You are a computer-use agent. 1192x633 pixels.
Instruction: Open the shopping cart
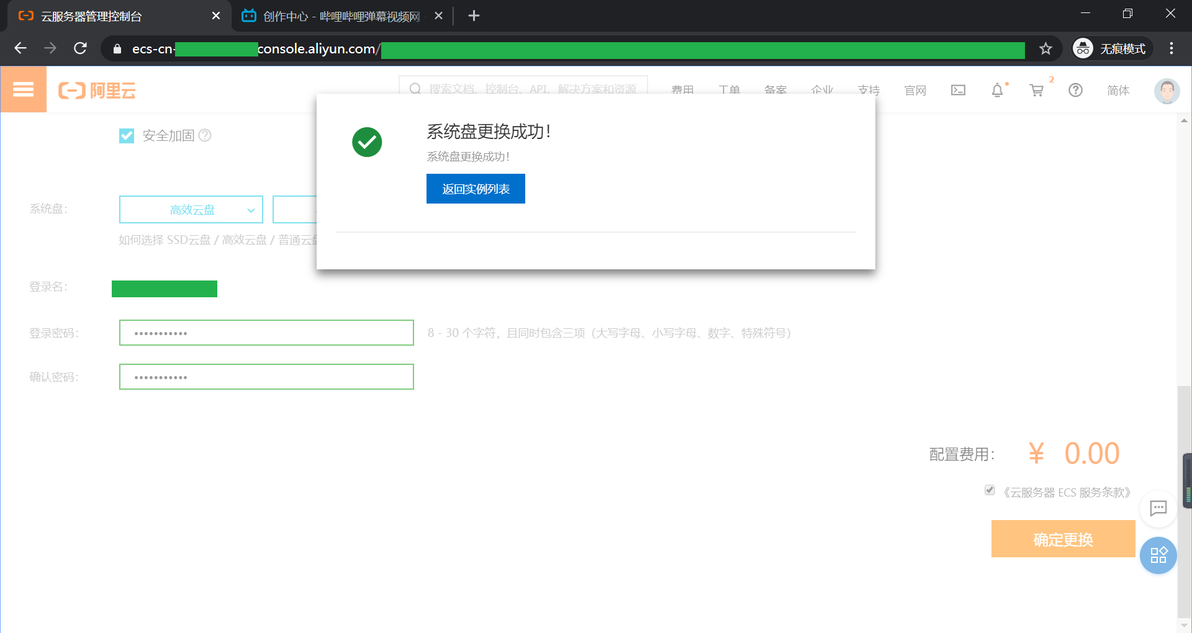click(x=1036, y=90)
